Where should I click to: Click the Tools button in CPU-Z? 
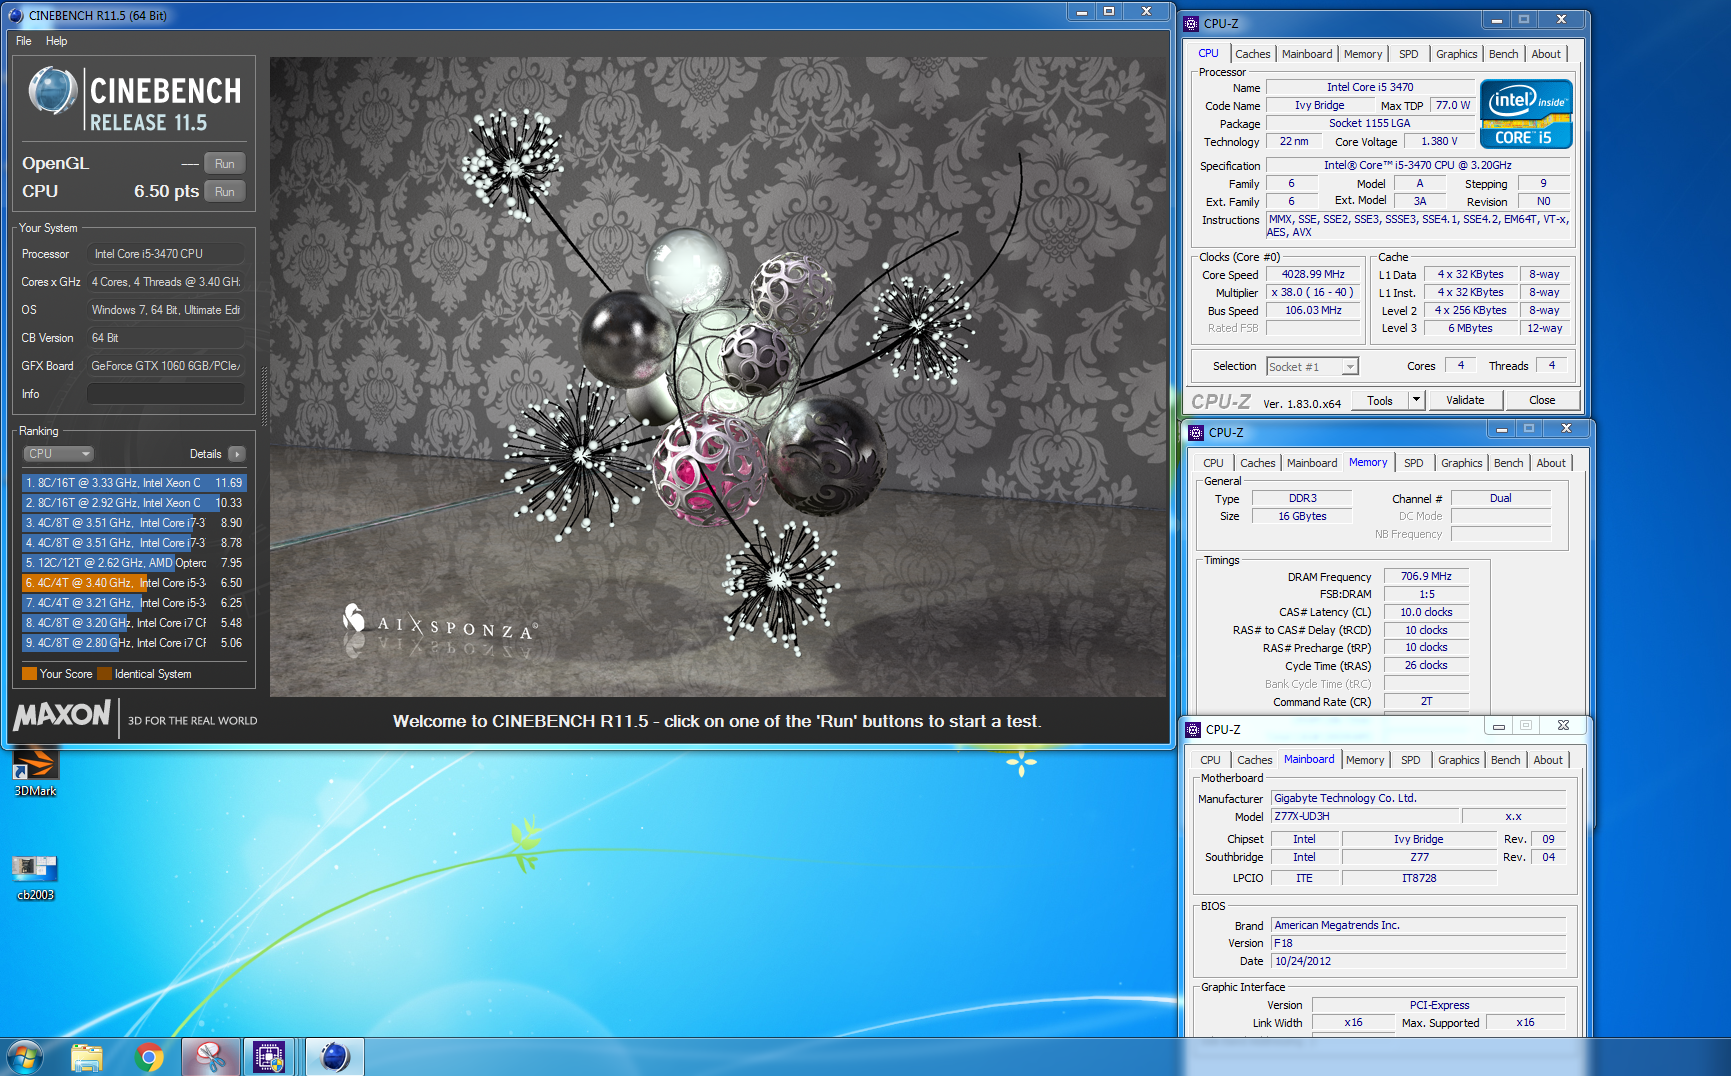point(1380,400)
